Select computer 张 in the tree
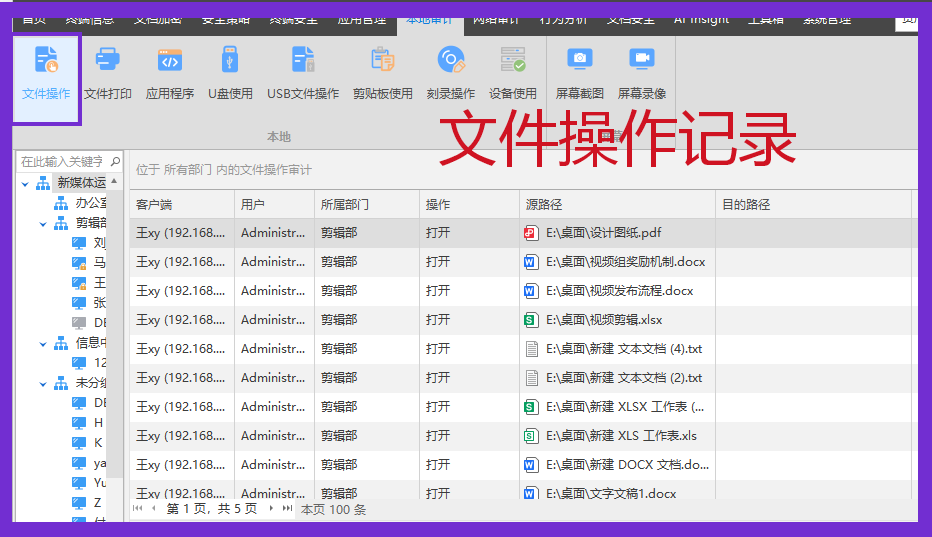This screenshot has height=537, width=932. (x=89, y=303)
